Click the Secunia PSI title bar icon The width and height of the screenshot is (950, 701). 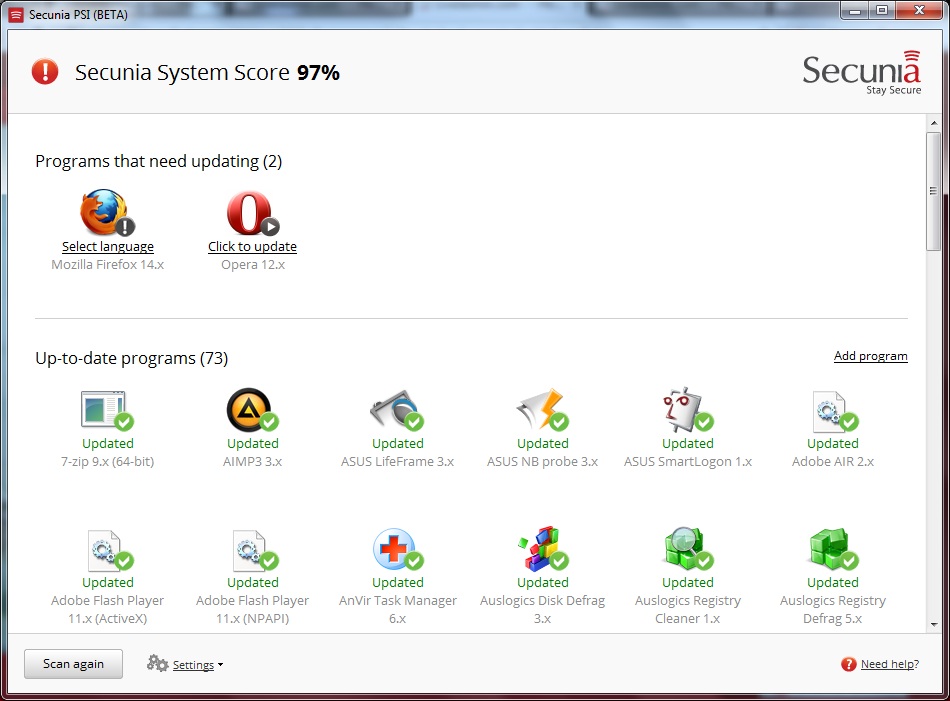[x=16, y=15]
